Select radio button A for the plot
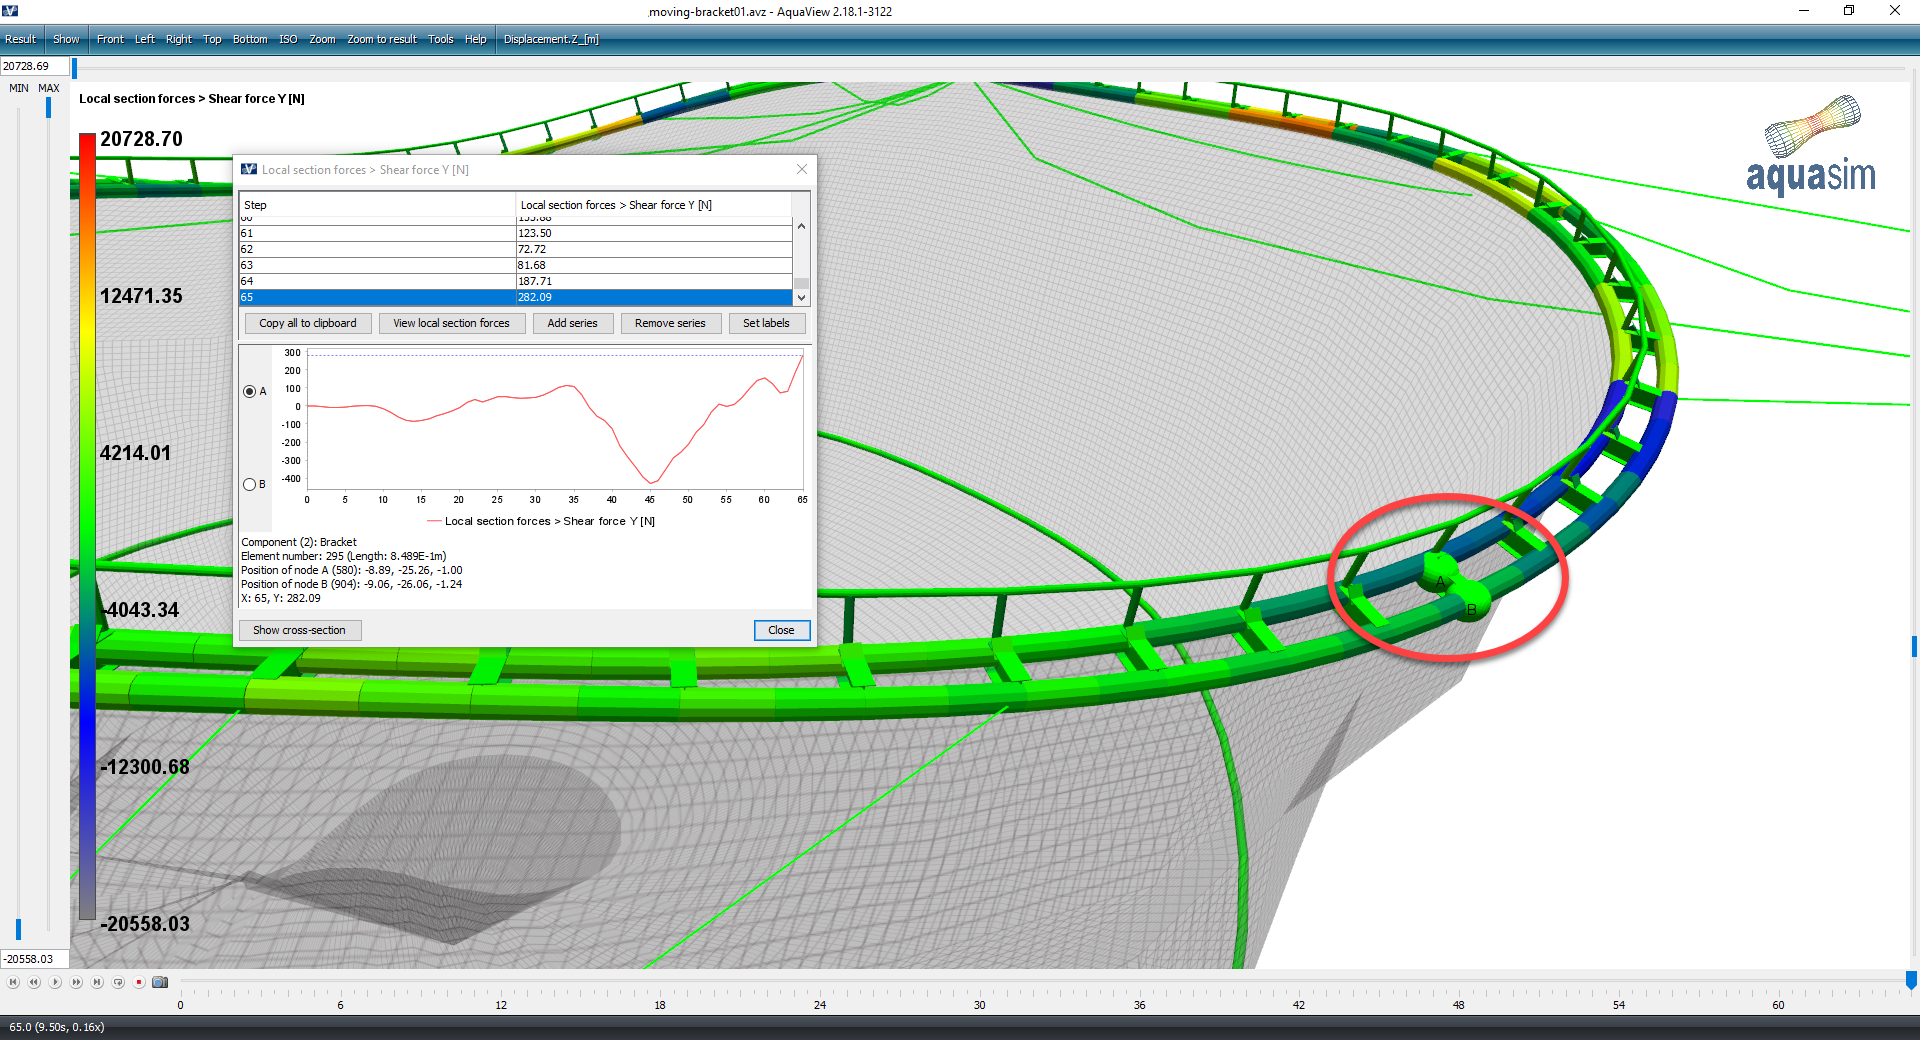Viewport: 1920px width, 1040px height. click(x=249, y=391)
